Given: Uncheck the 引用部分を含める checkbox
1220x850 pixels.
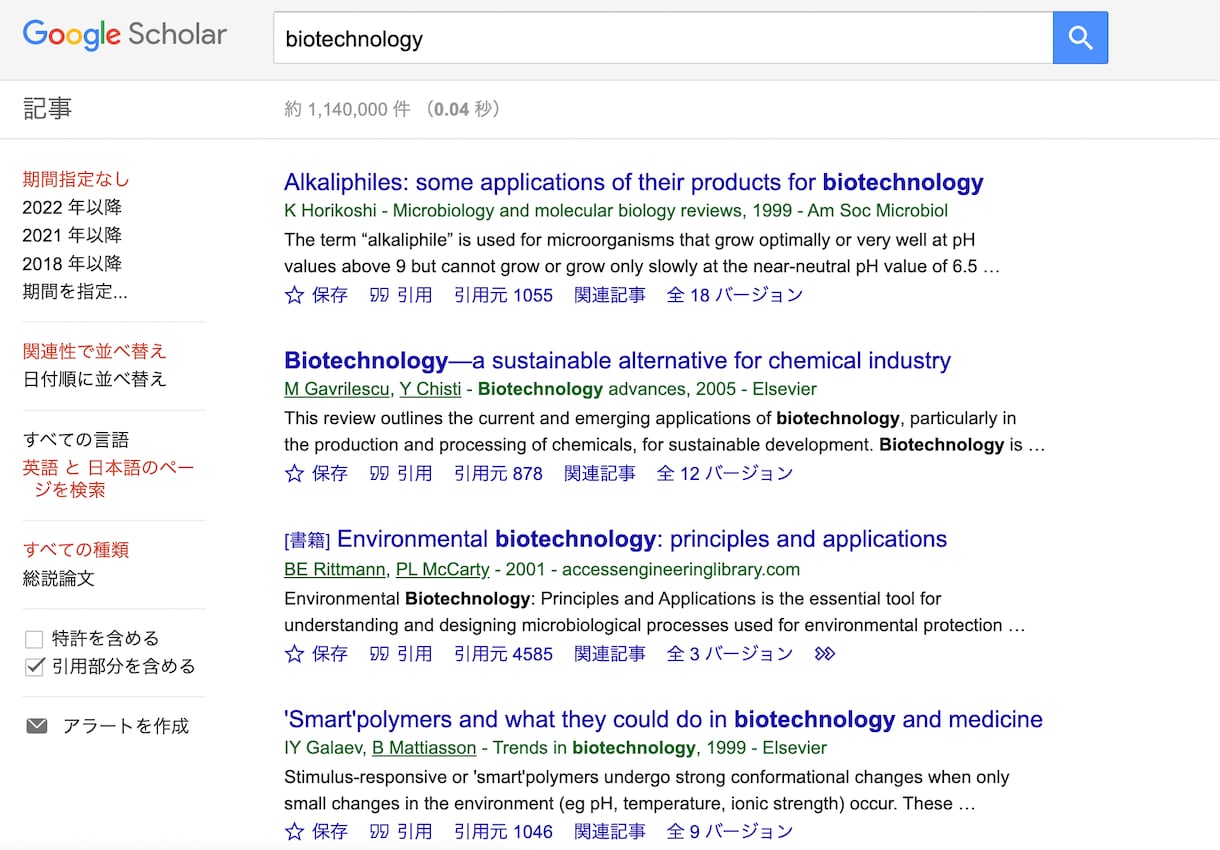Looking at the screenshot, I should (34, 667).
